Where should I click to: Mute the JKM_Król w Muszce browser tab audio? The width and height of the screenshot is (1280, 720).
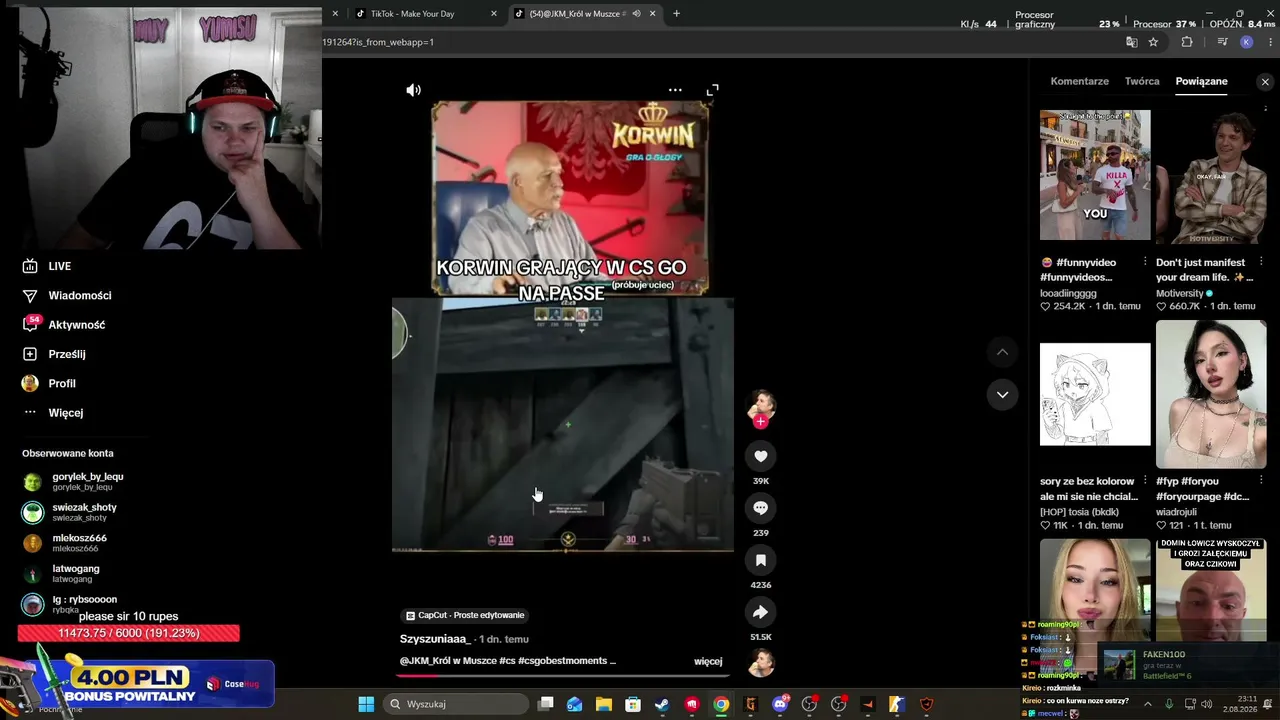point(636,14)
